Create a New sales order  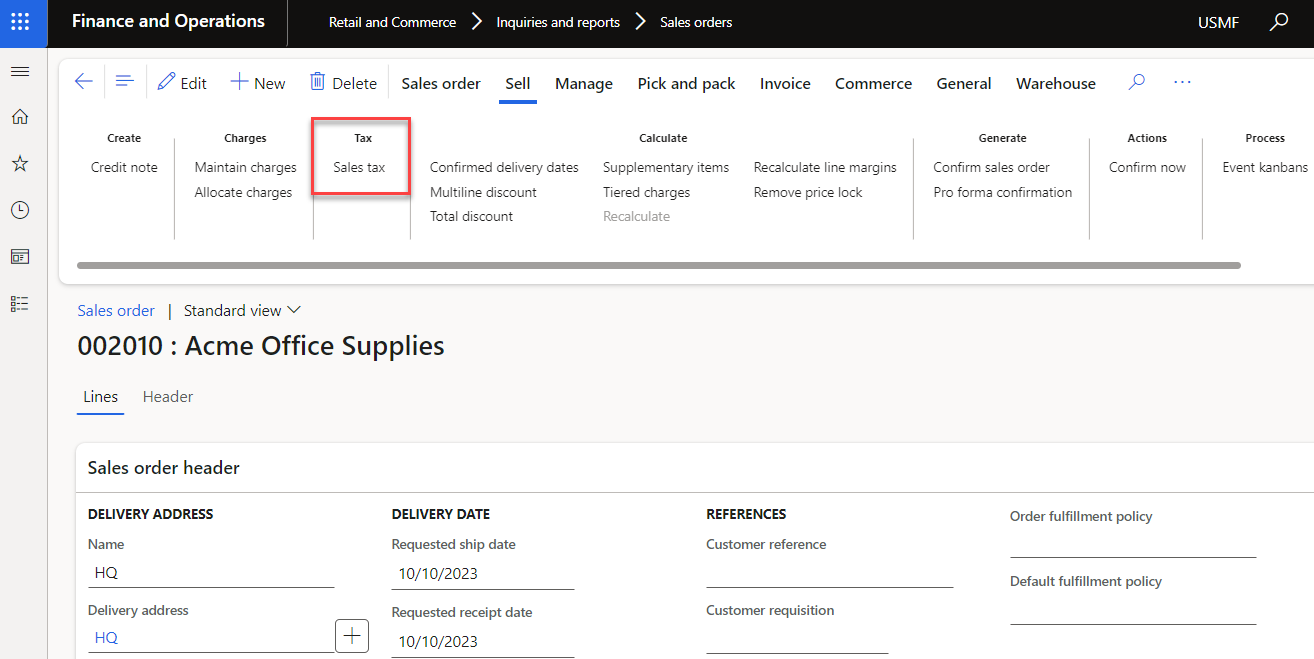point(258,83)
